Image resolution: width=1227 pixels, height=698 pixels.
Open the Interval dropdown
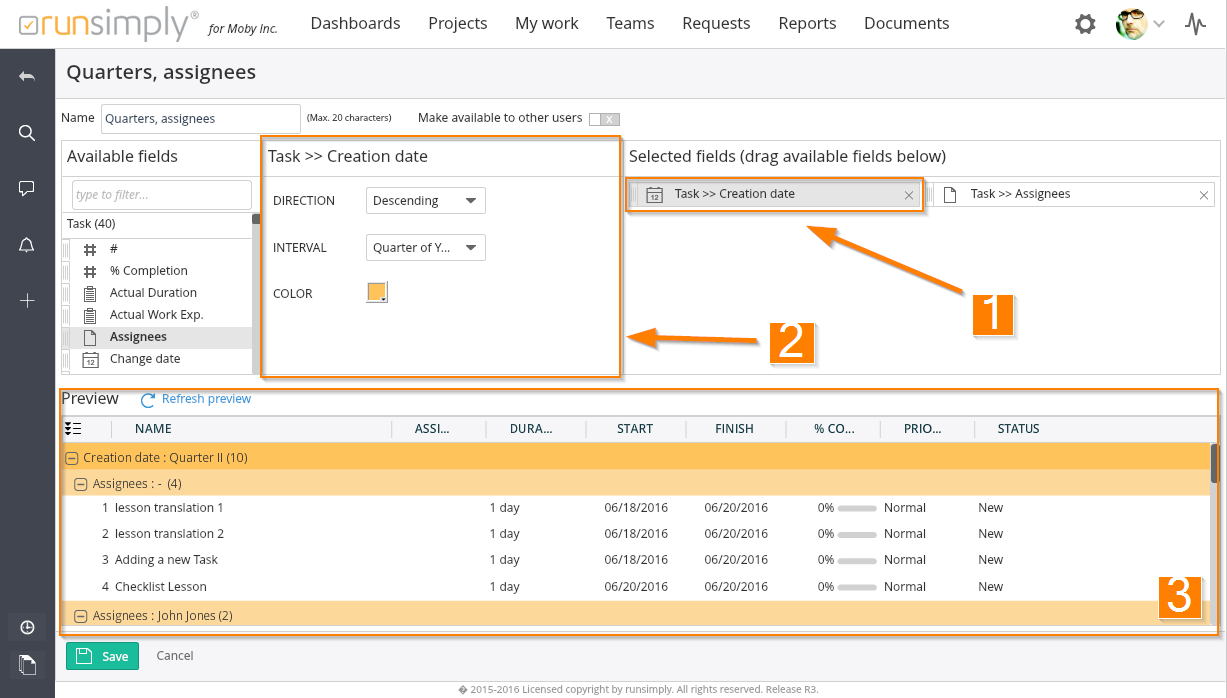(x=425, y=248)
